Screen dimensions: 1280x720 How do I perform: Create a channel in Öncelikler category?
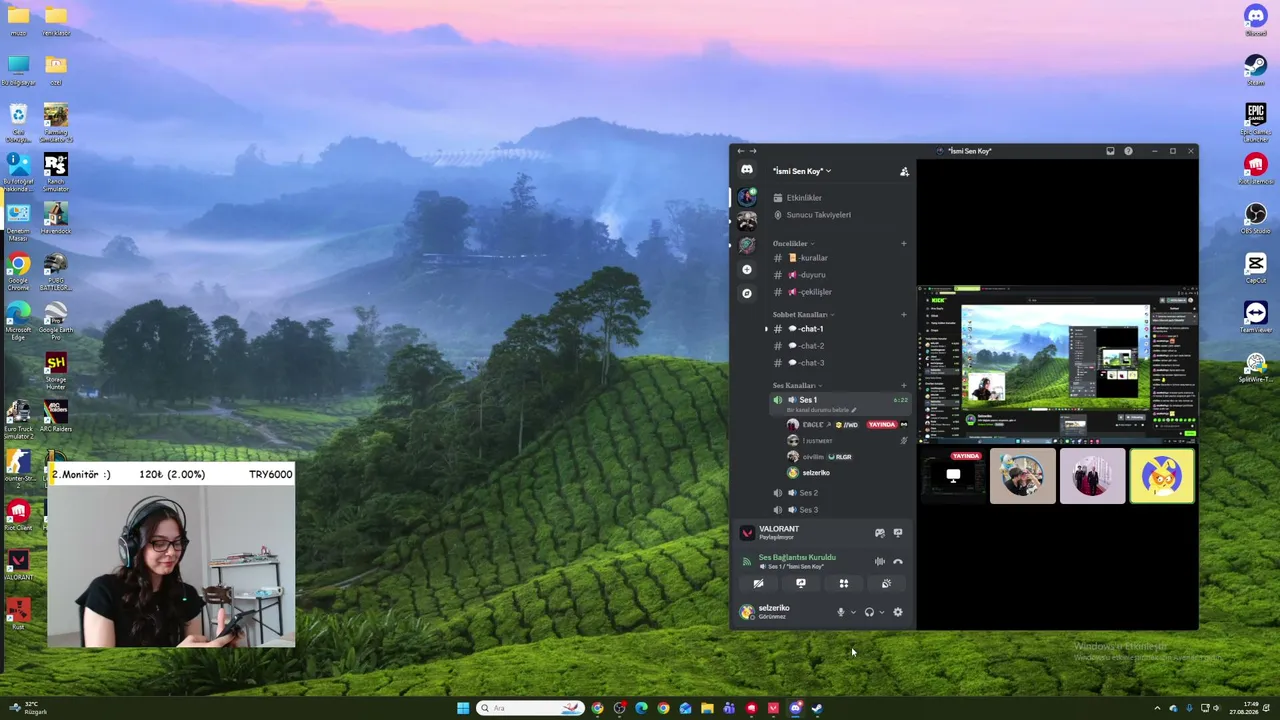[x=904, y=243]
